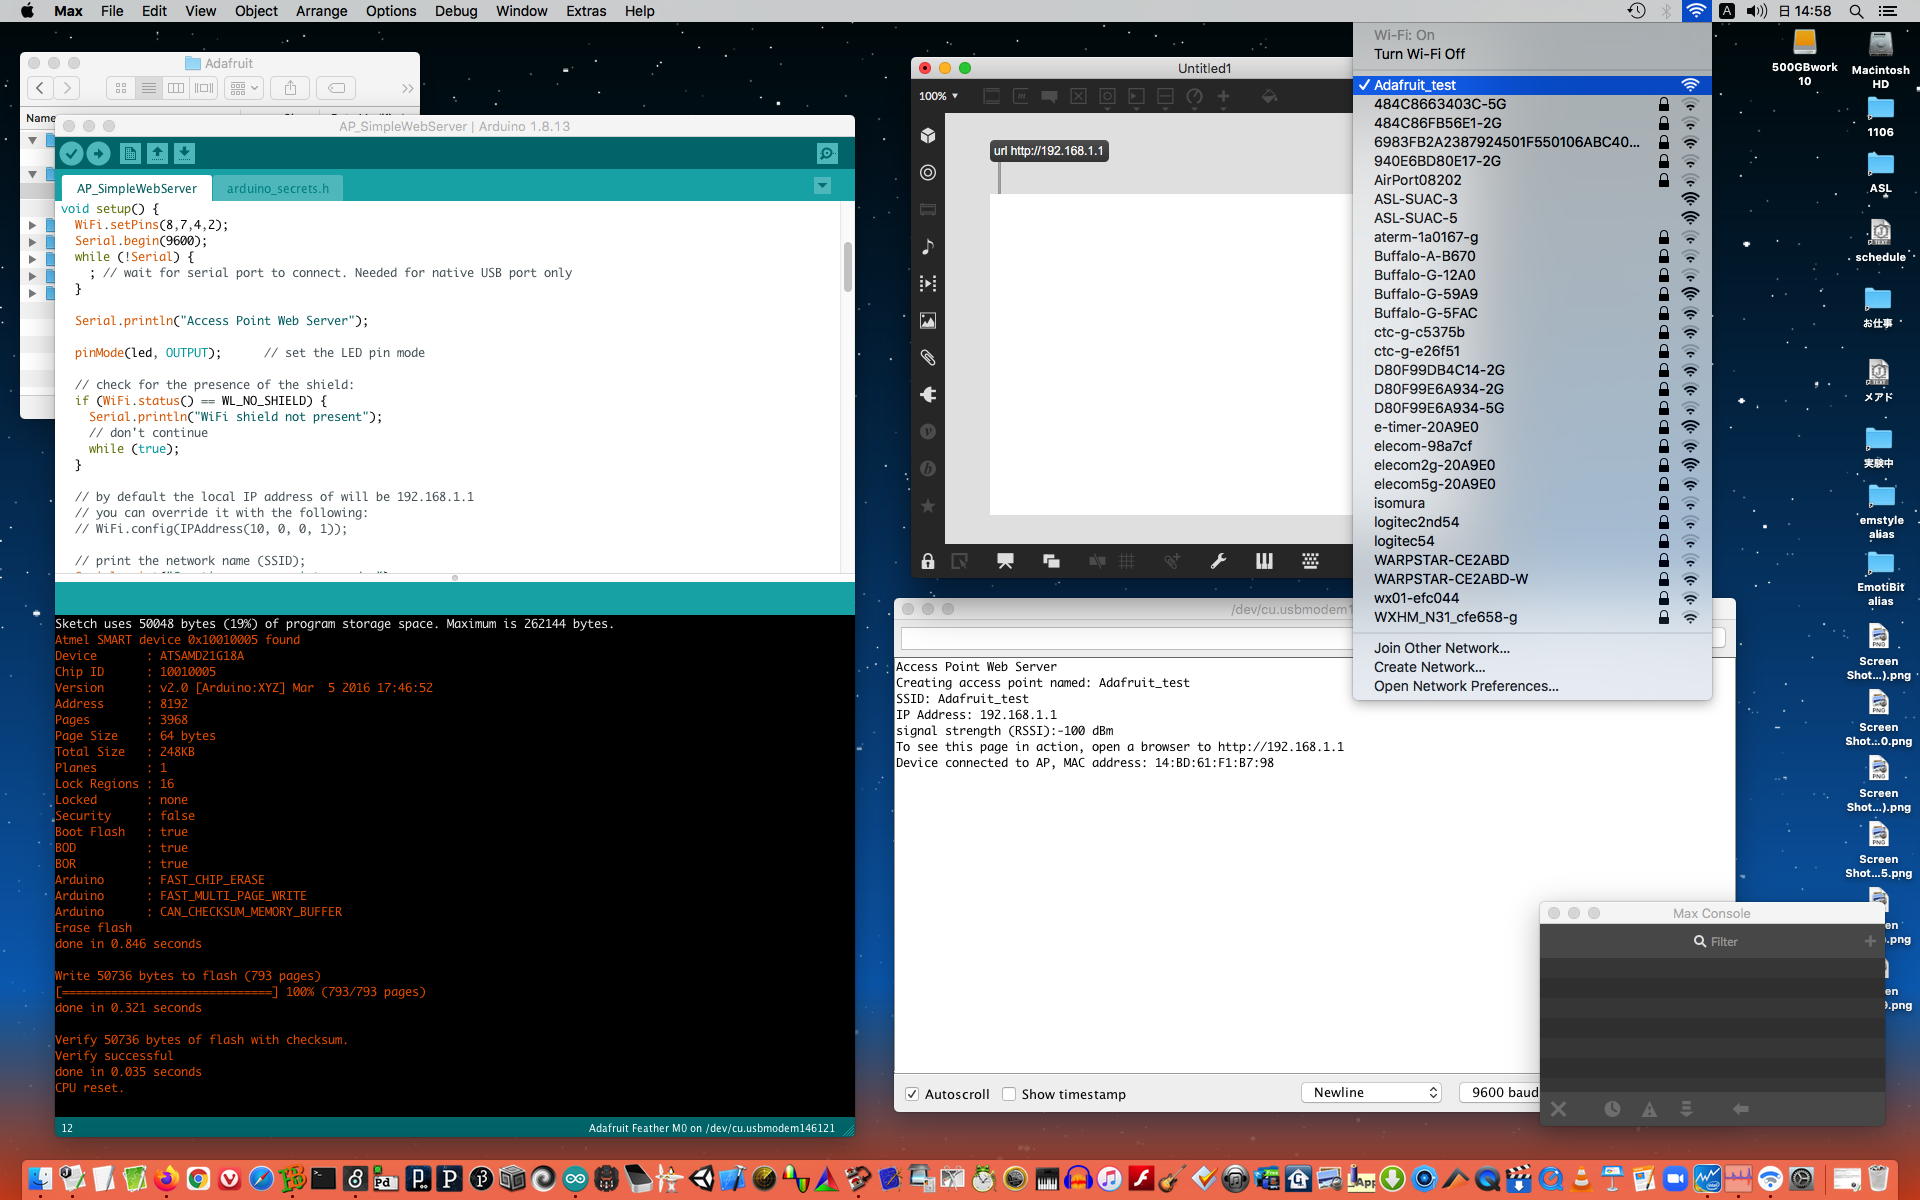Open the 9600 baud rate dropdown

pos(1500,1092)
